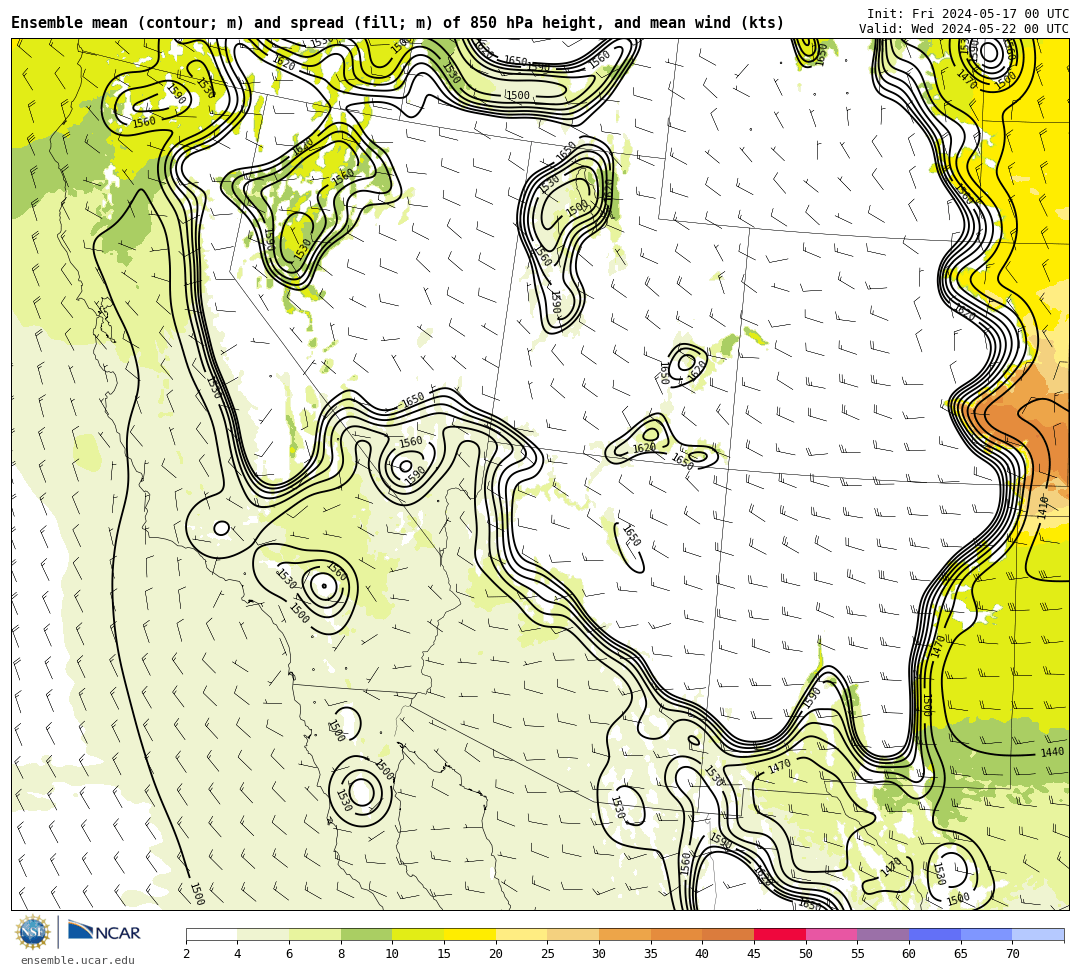Pick the orange 30–35 m colorbar segment
The height and width of the screenshot is (973, 1080).
[625, 934]
